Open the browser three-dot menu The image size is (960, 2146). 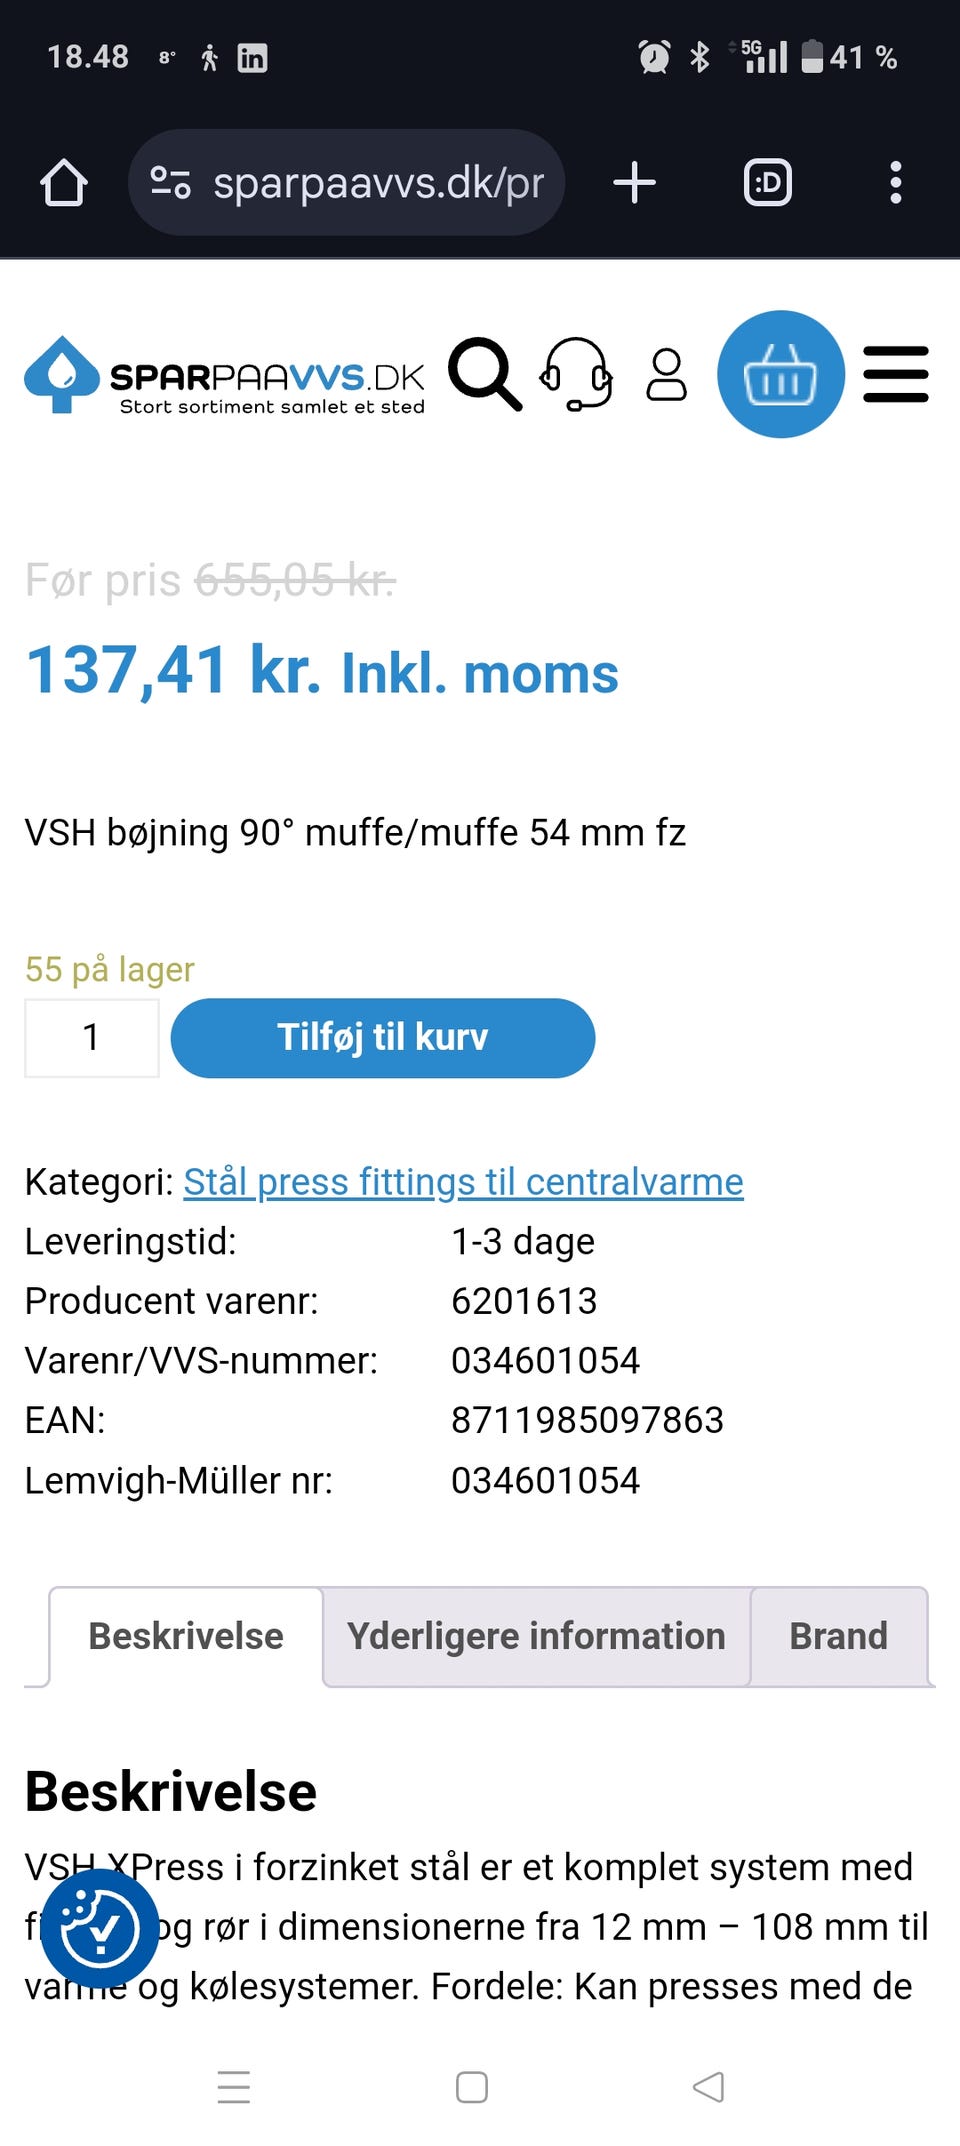895,183
